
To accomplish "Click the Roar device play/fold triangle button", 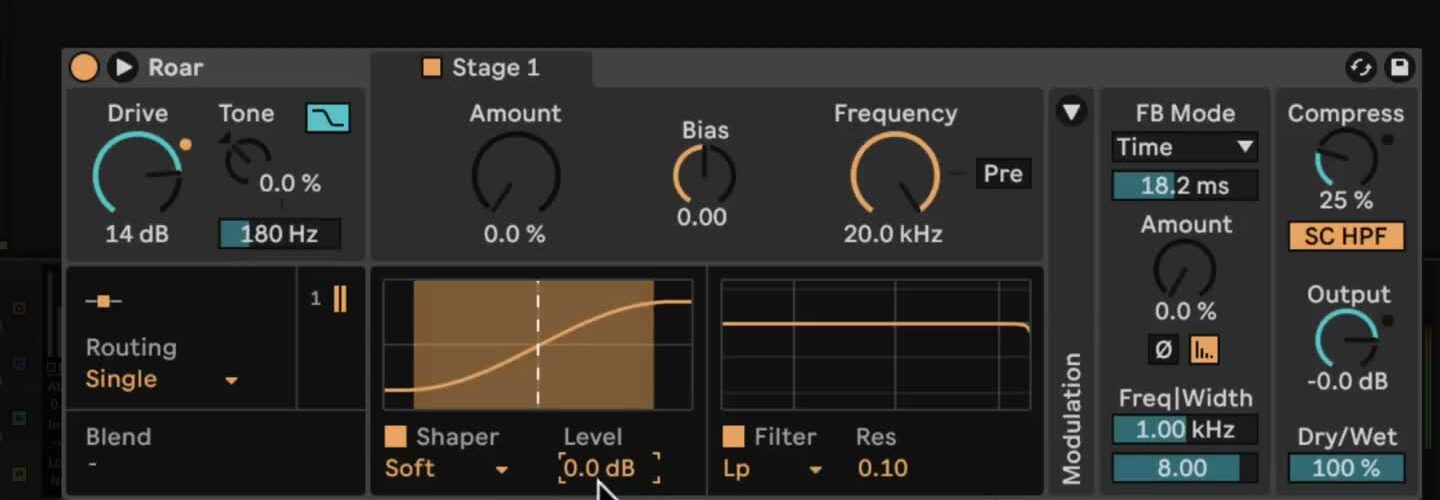I will pos(122,67).
